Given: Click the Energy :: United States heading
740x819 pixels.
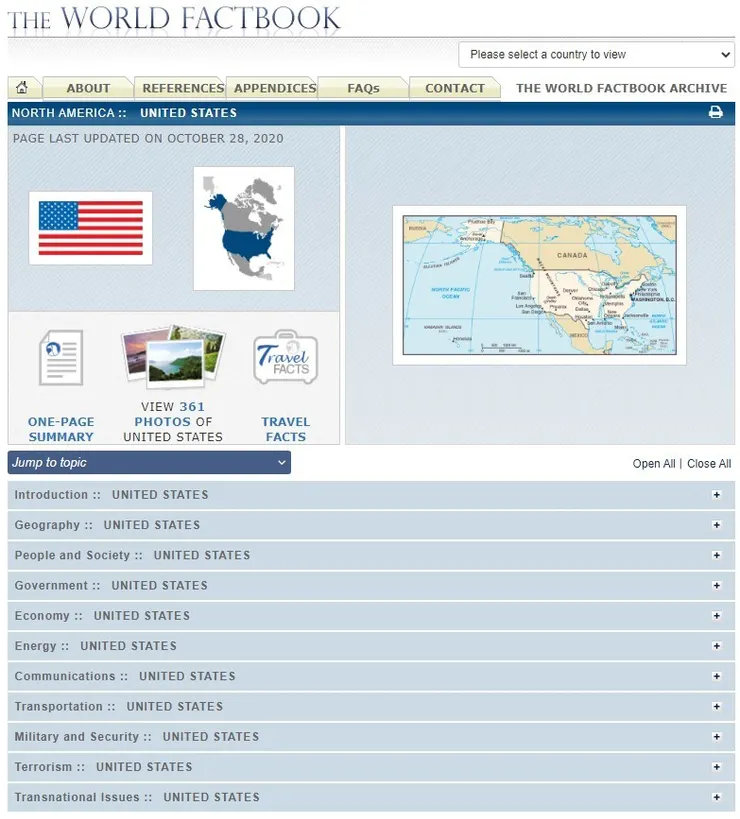Looking at the screenshot, I should pyautogui.click(x=96, y=646).
